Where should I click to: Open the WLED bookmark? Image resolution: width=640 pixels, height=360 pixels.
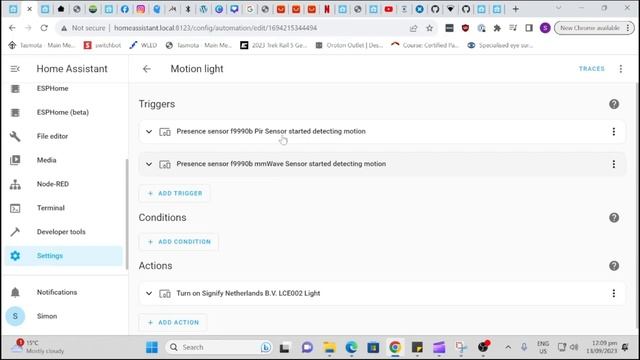click(x=143, y=45)
